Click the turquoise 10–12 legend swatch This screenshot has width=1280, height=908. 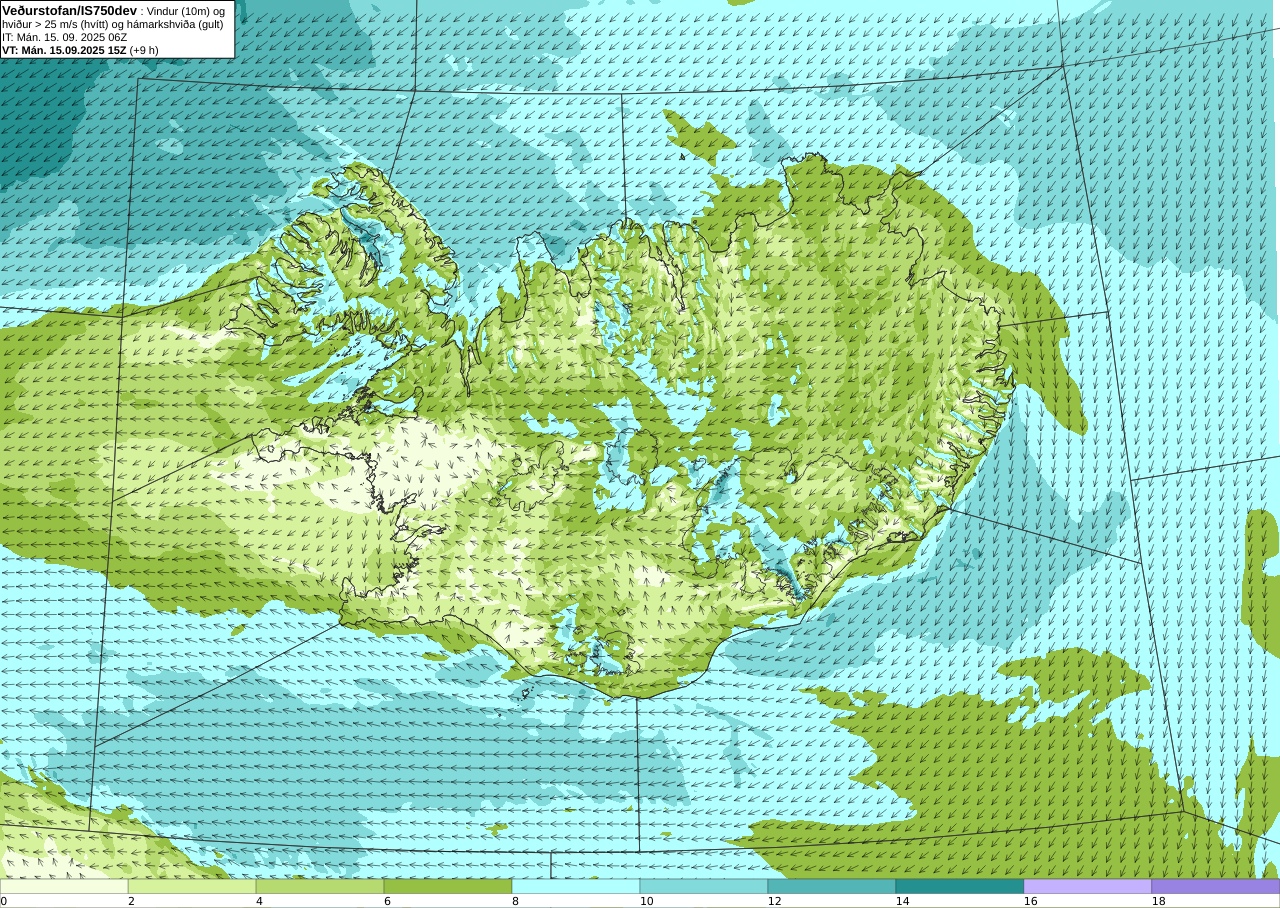[x=704, y=886]
